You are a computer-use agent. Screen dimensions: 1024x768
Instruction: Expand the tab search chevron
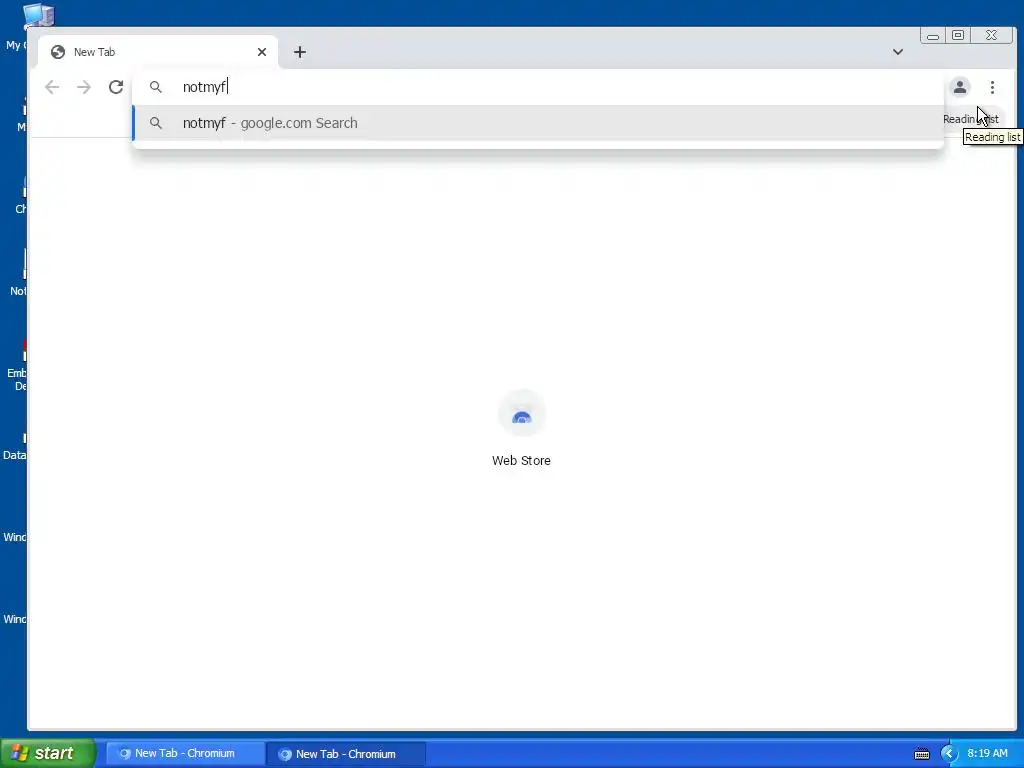898,52
